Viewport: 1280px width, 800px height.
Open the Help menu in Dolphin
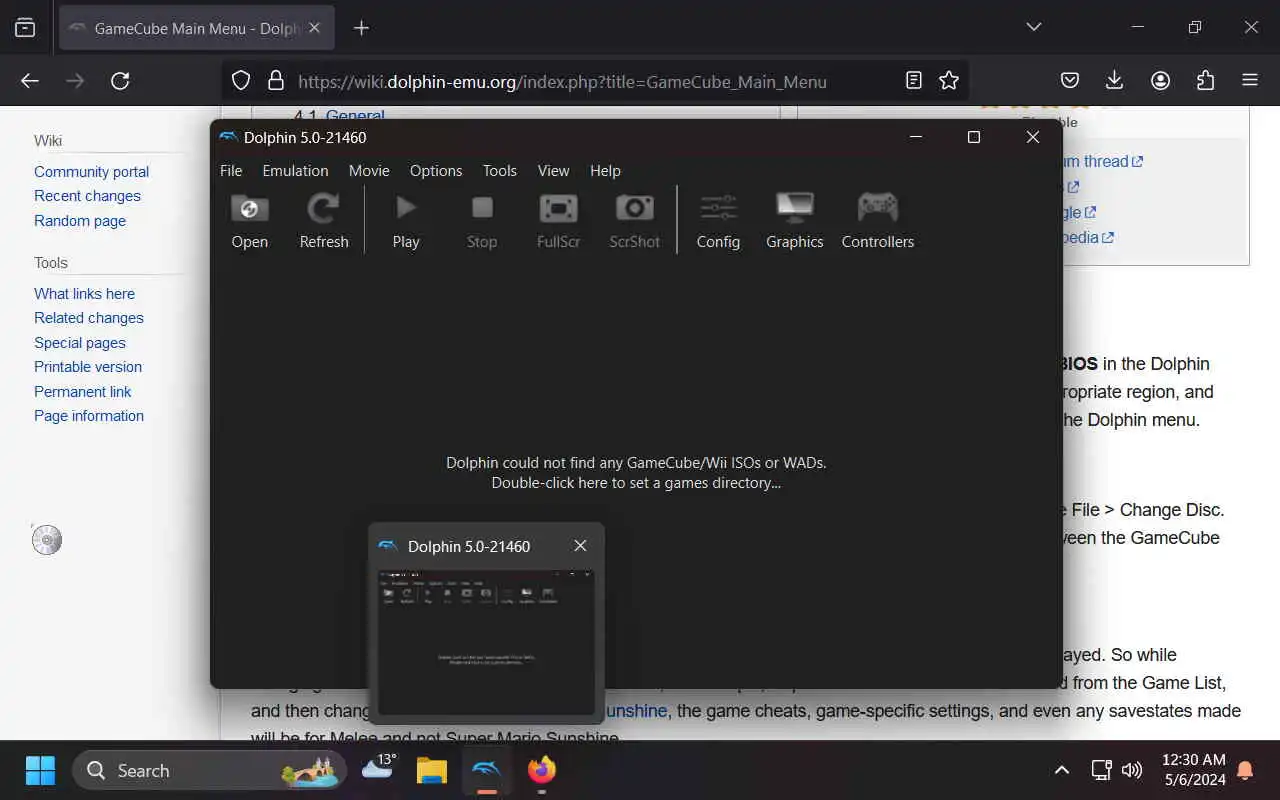[x=605, y=171]
